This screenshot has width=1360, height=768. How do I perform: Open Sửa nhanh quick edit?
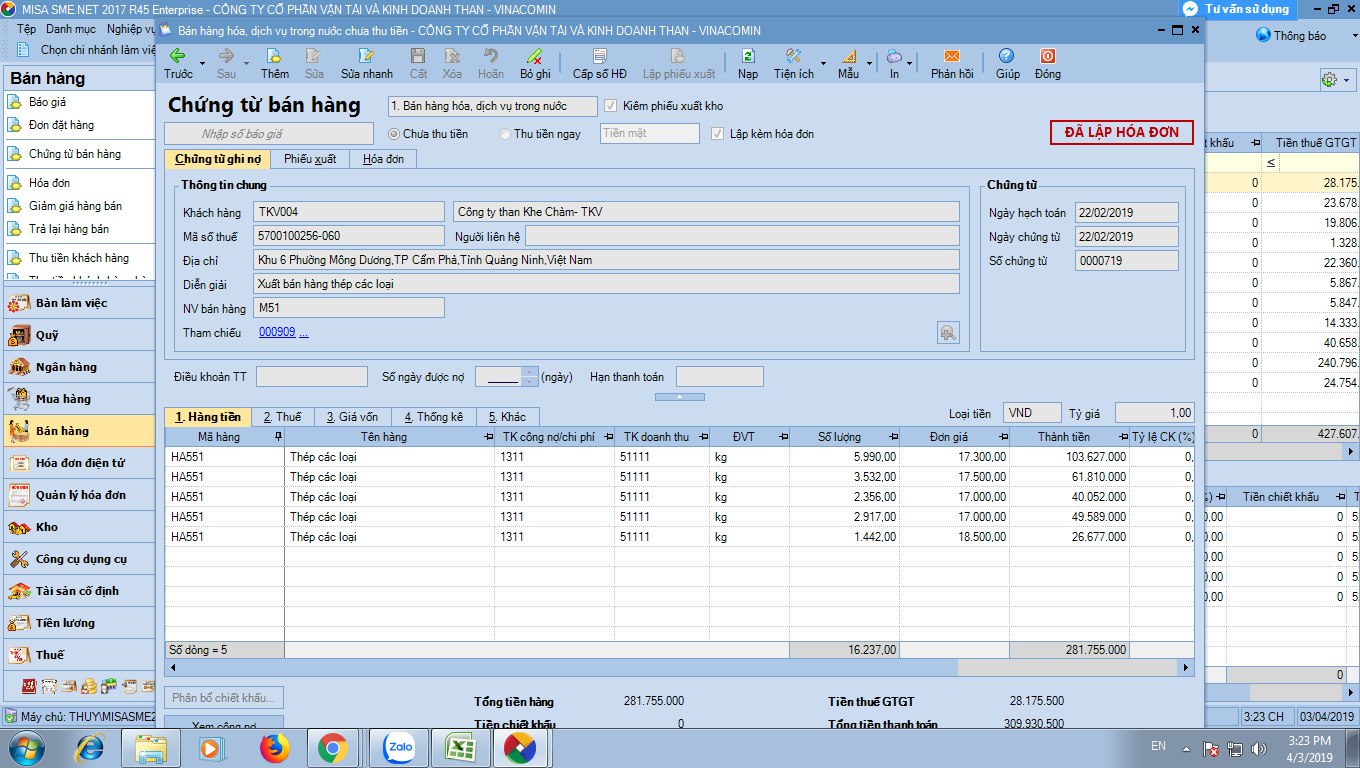367,64
